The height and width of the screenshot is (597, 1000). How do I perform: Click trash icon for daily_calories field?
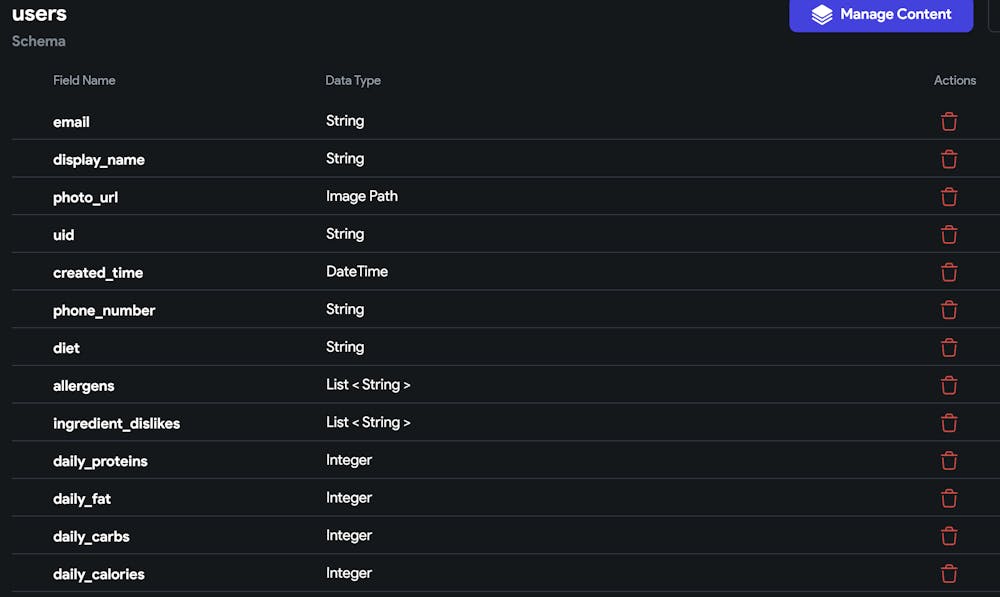coord(949,574)
